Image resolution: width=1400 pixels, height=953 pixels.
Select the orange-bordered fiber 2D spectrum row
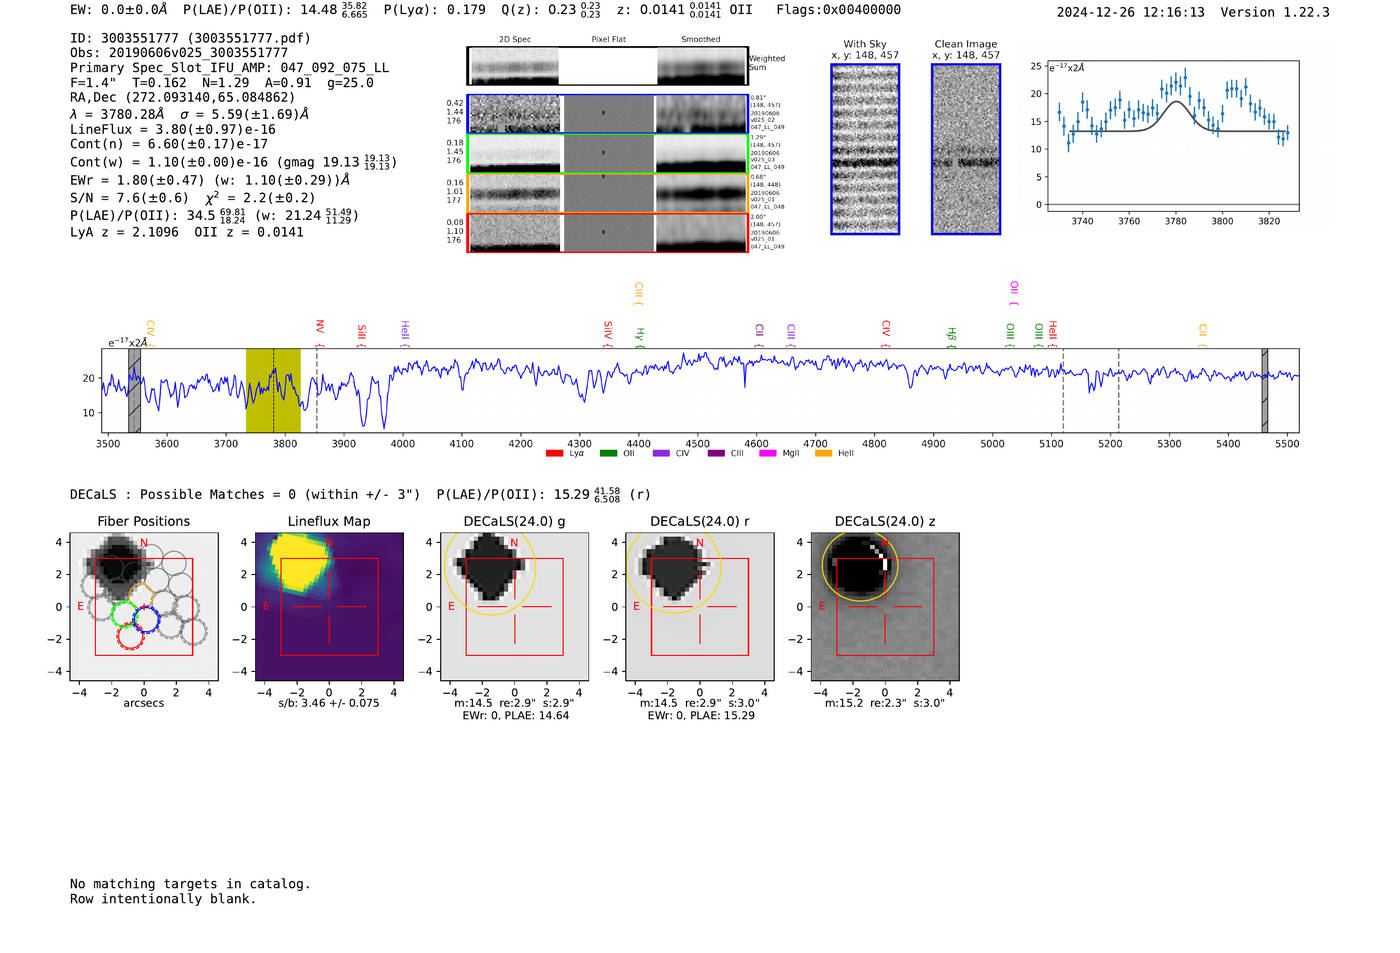click(x=608, y=193)
